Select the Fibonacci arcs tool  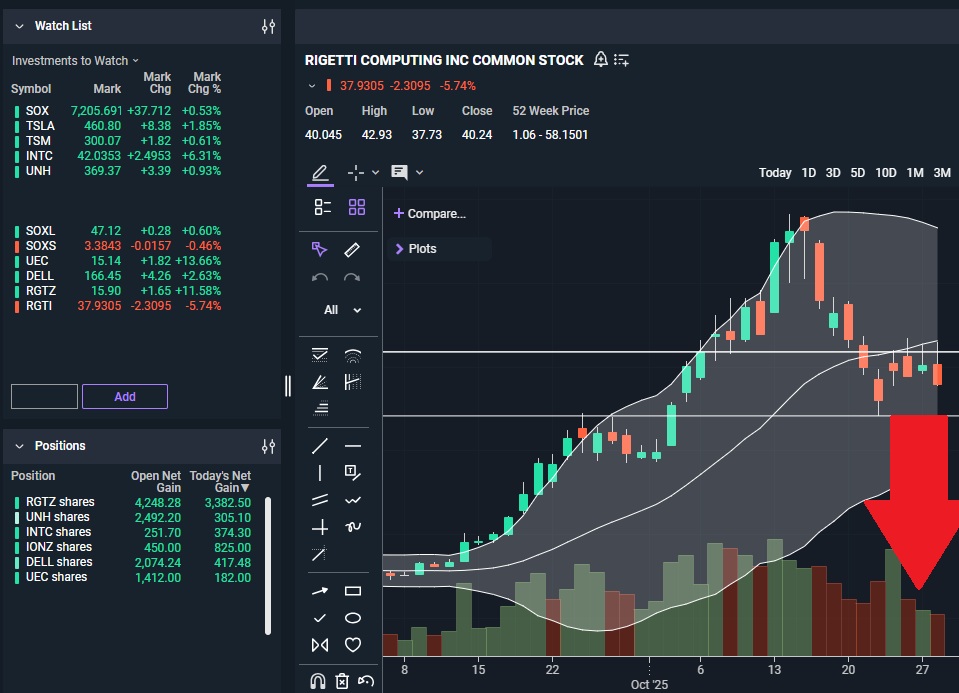[353, 355]
